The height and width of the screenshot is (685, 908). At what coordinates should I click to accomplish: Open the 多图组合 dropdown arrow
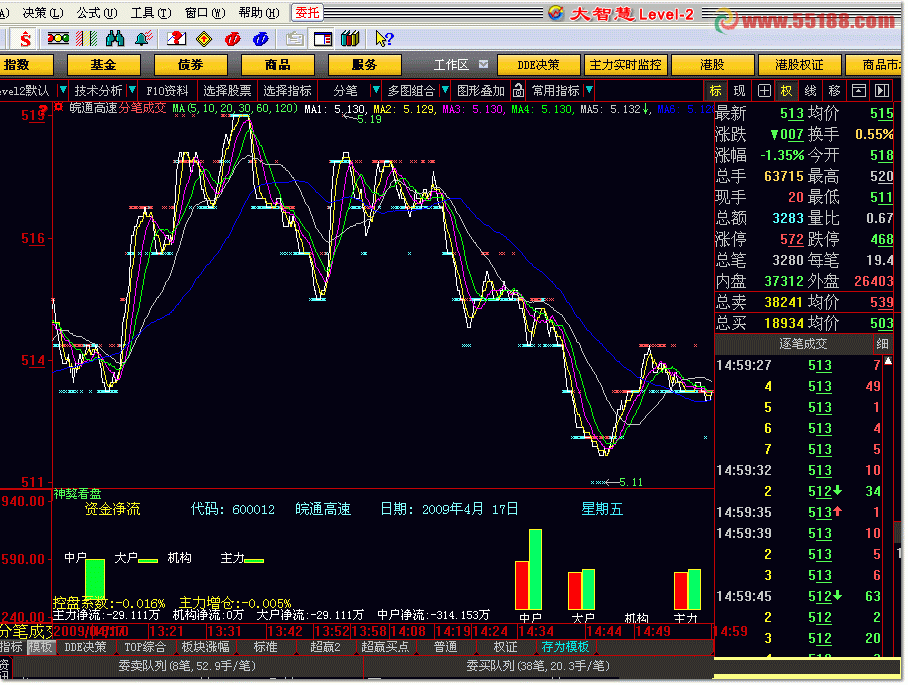[x=445, y=90]
